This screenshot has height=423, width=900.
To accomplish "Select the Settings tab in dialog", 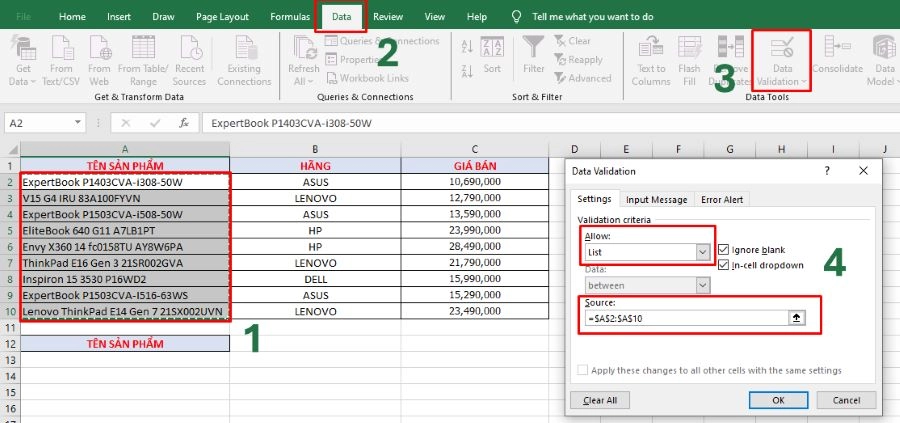I will click(x=594, y=199).
